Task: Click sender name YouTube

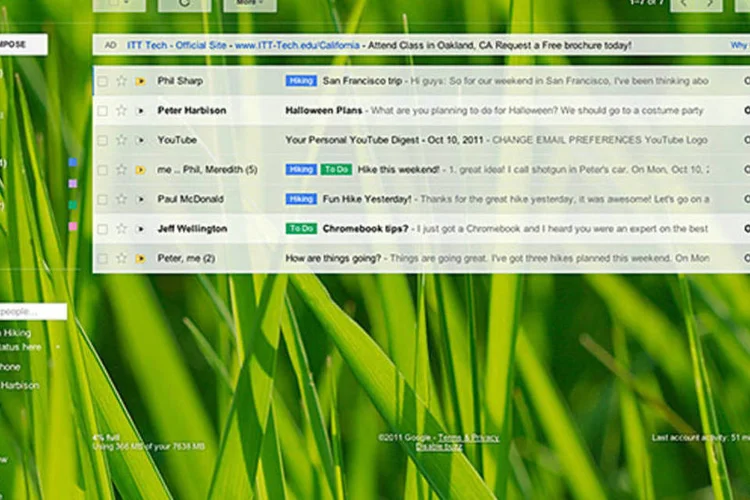Action: [177, 140]
